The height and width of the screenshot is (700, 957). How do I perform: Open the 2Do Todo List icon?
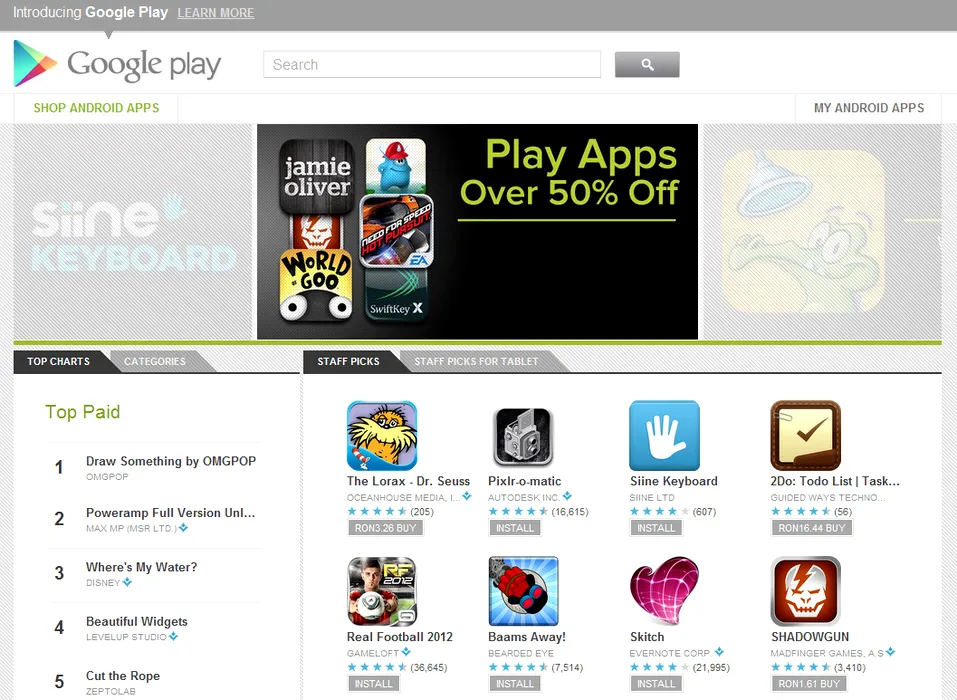[806, 435]
